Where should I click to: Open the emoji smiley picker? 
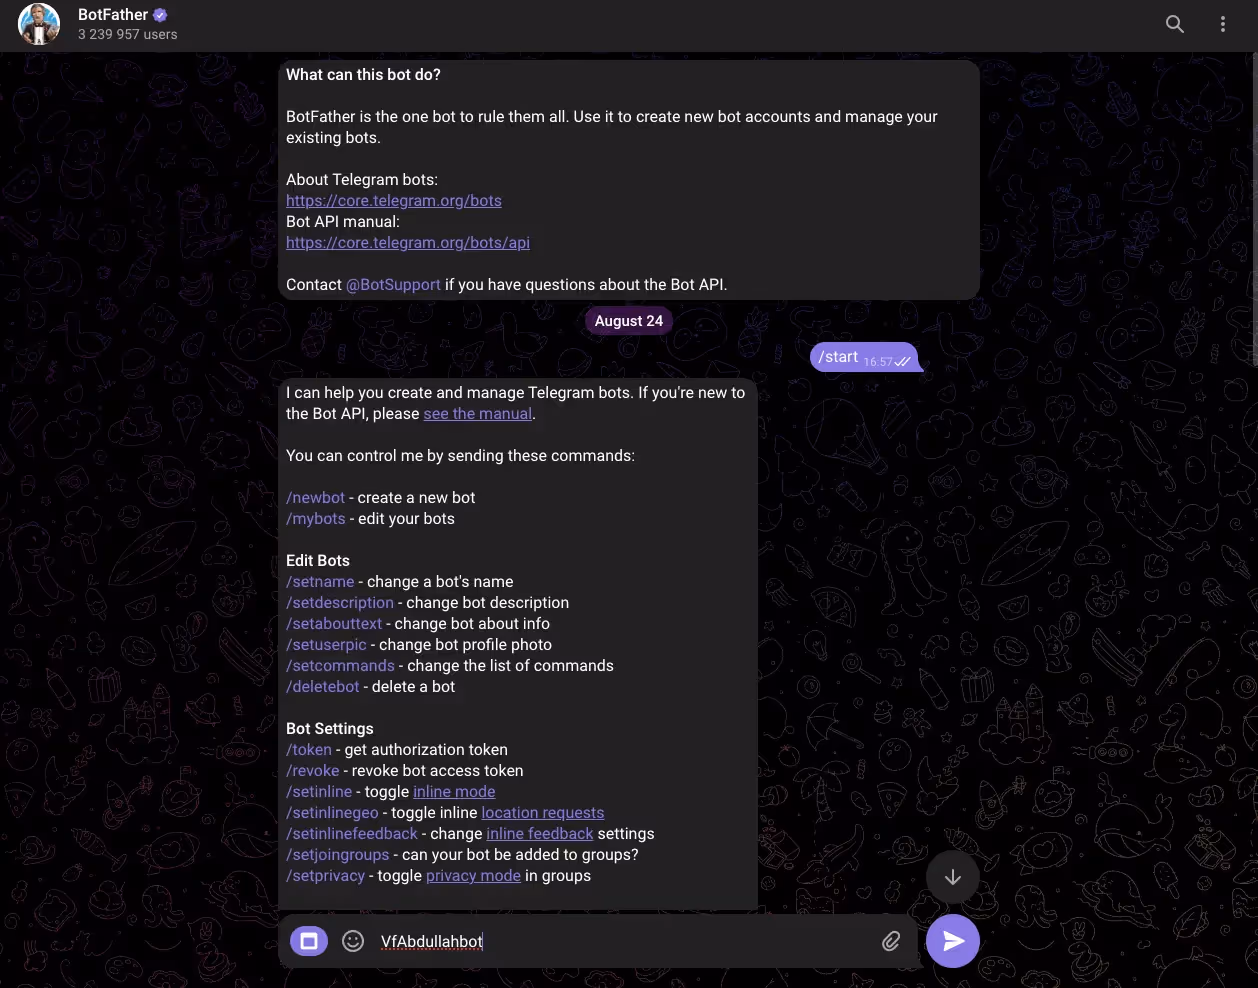(353, 941)
